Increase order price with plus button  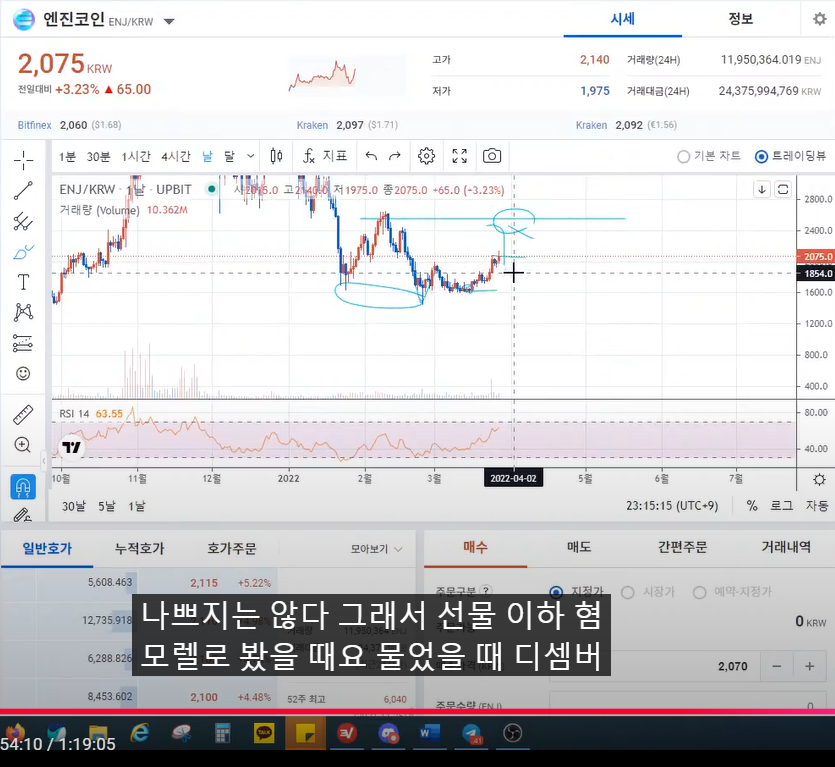tap(810, 666)
